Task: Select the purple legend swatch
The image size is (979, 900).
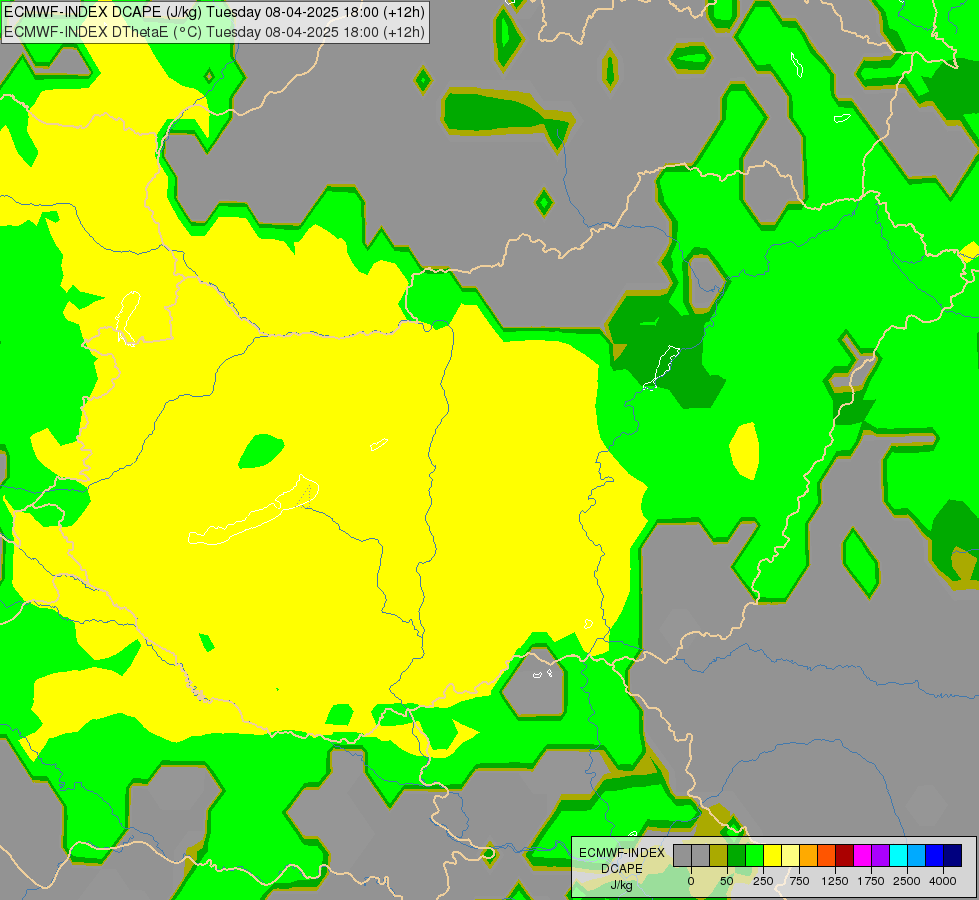Action: tap(880, 855)
